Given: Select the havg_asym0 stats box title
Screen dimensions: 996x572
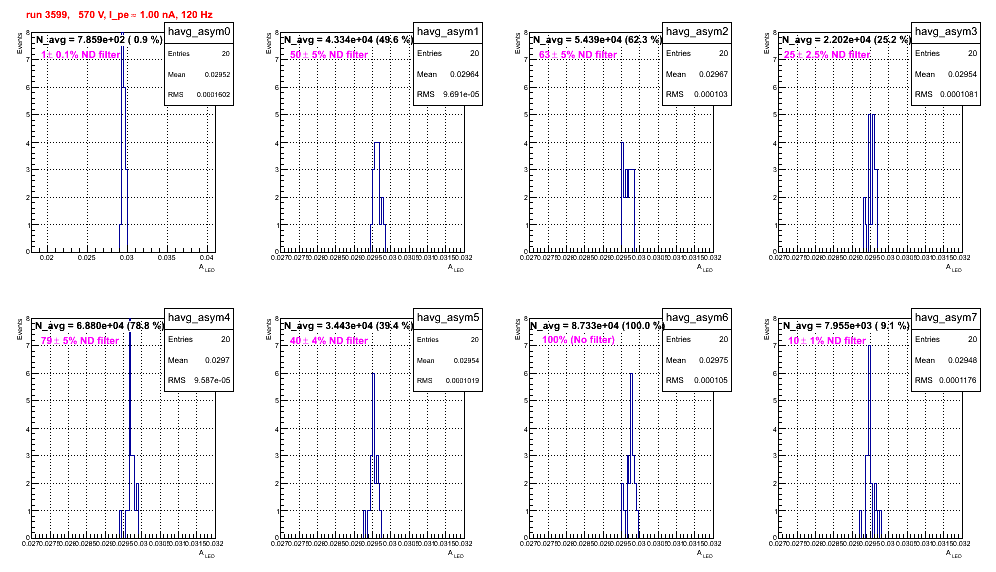Looking at the screenshot, I should point(199,32).
